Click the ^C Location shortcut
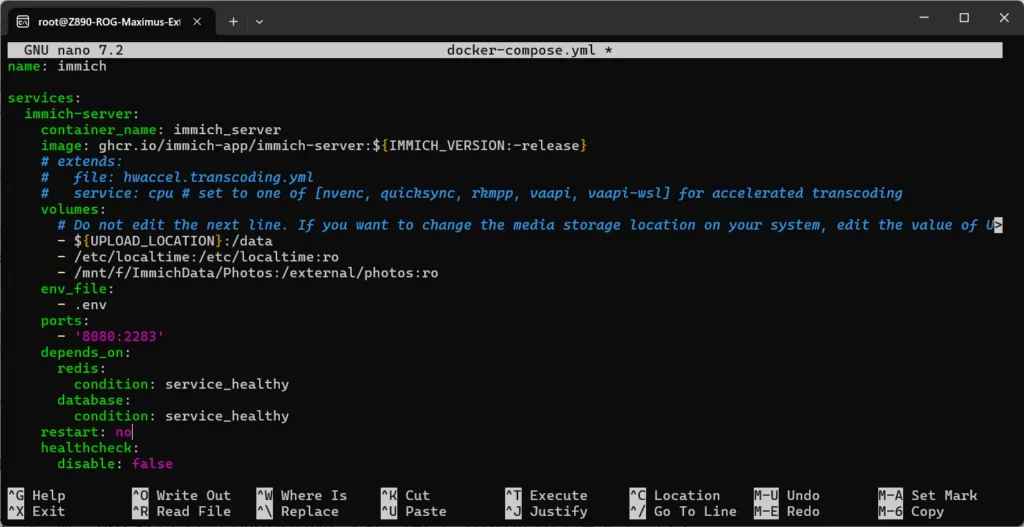 tap(675, 496)
